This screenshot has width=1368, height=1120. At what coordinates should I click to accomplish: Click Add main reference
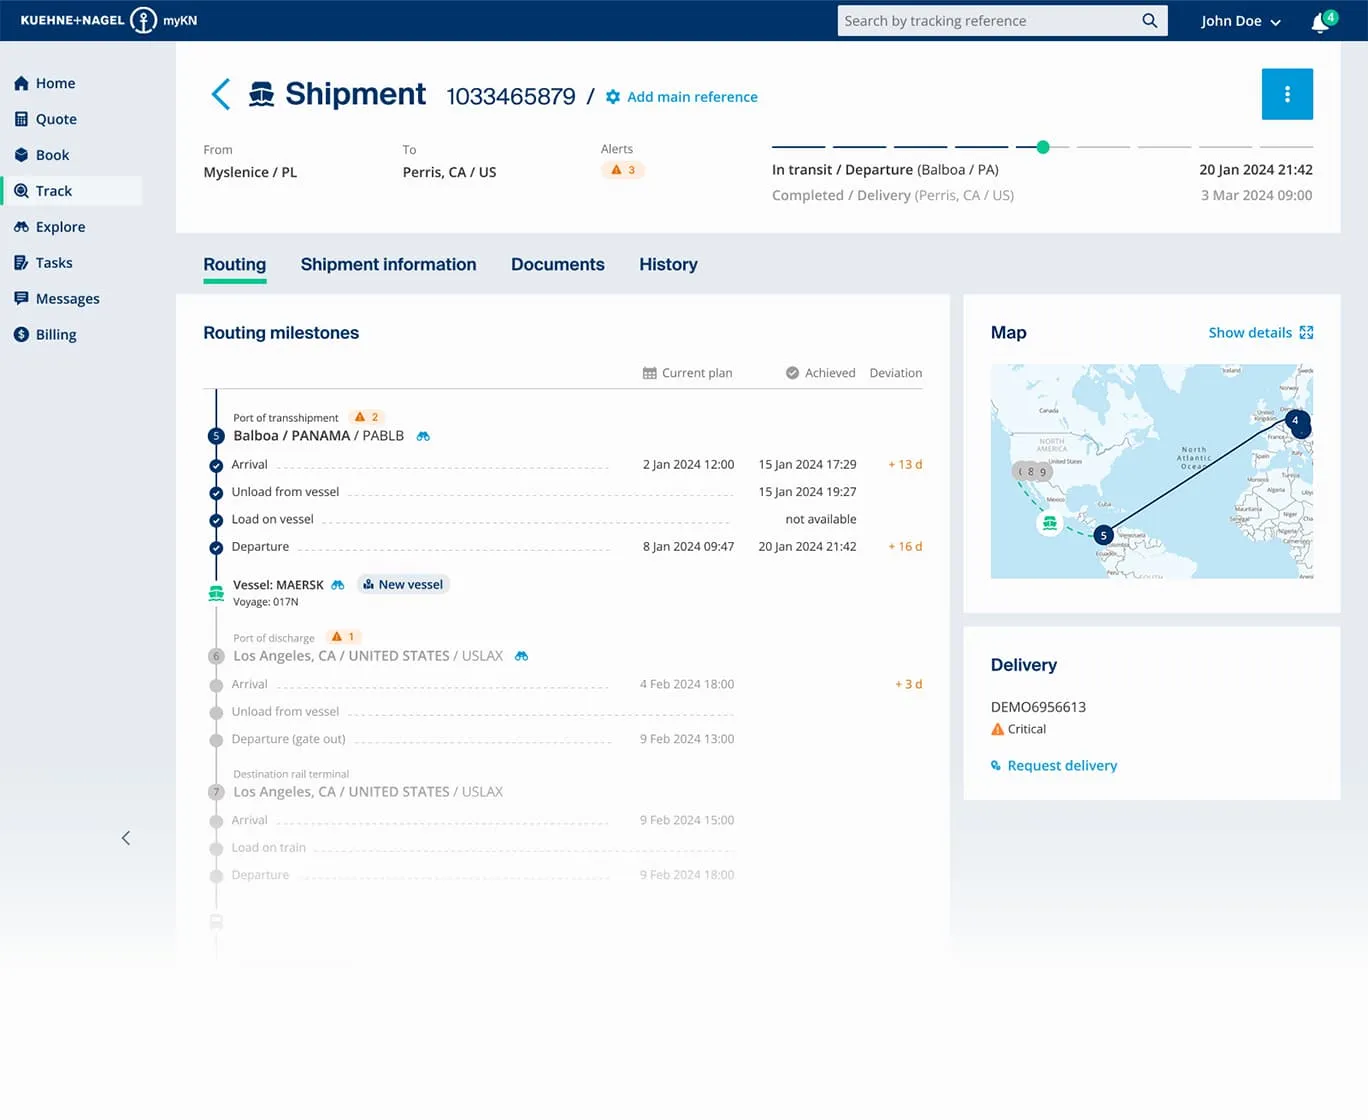click(691, 97)
